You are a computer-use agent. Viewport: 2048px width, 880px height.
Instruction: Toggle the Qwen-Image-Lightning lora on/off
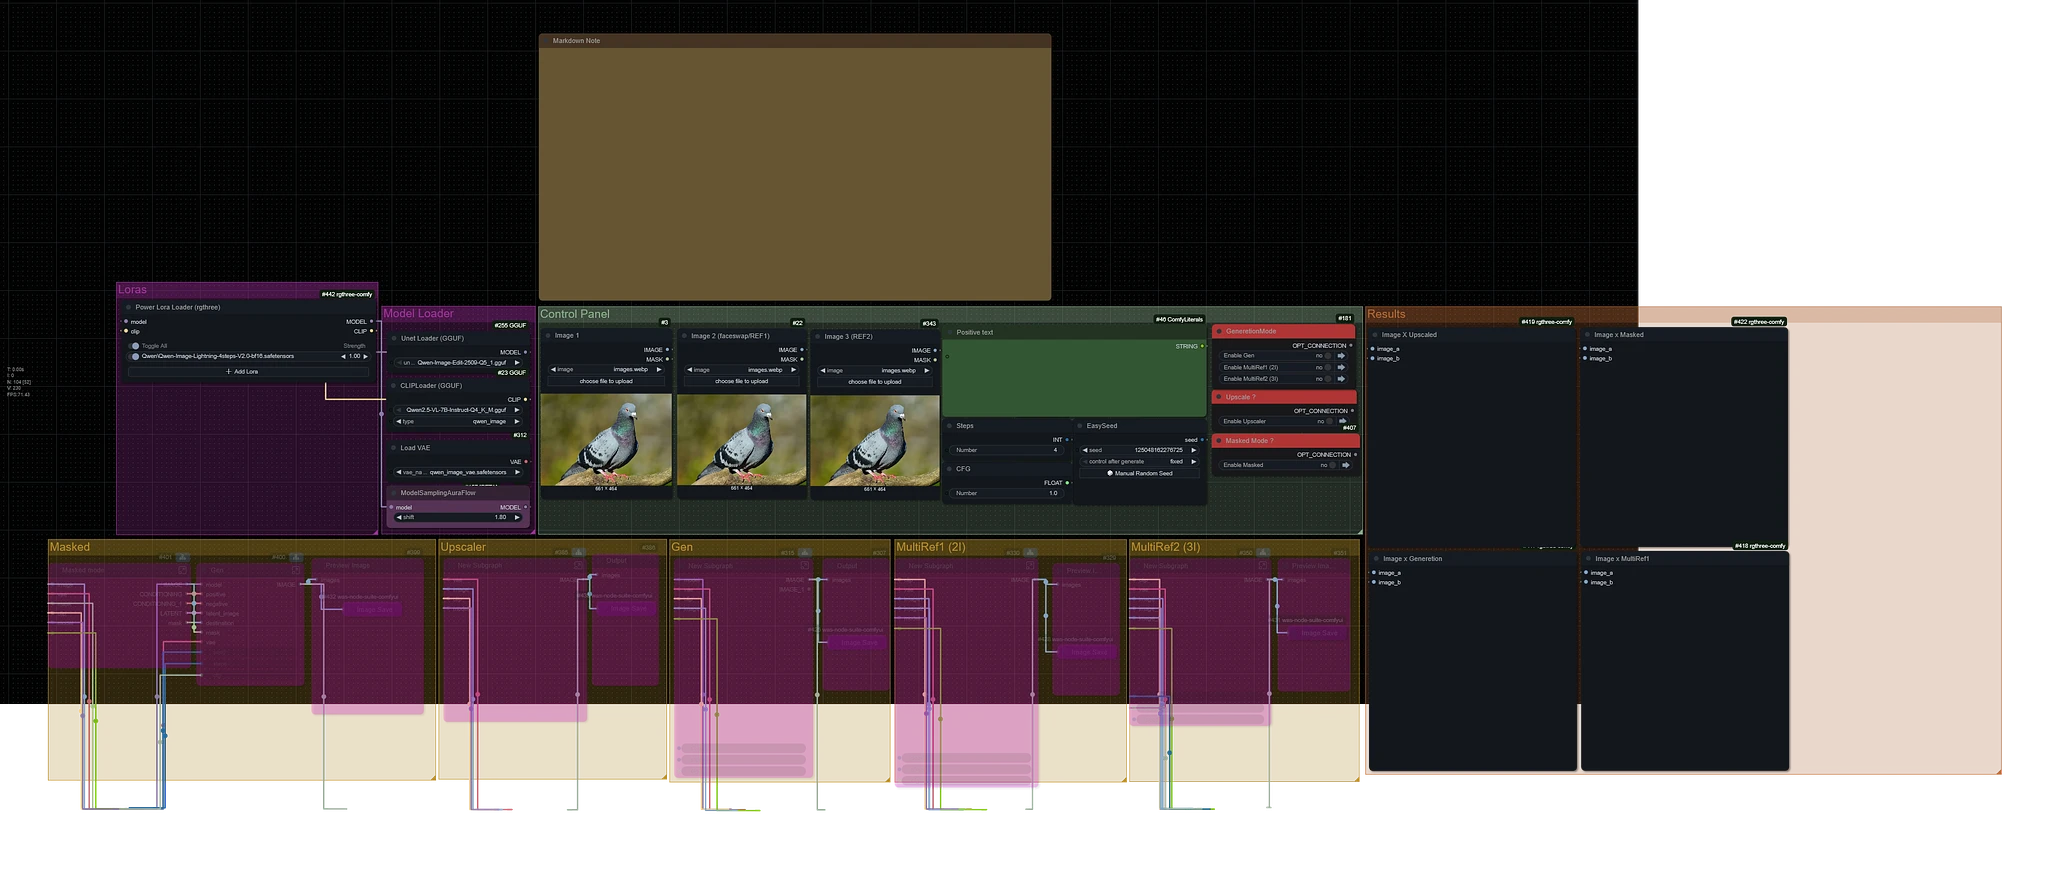[x=135, y=356]
